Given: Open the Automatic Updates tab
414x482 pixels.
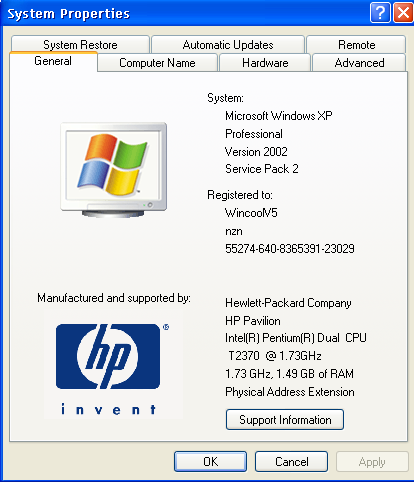Looking at the screenshot, I should click(x=228, y=44).
